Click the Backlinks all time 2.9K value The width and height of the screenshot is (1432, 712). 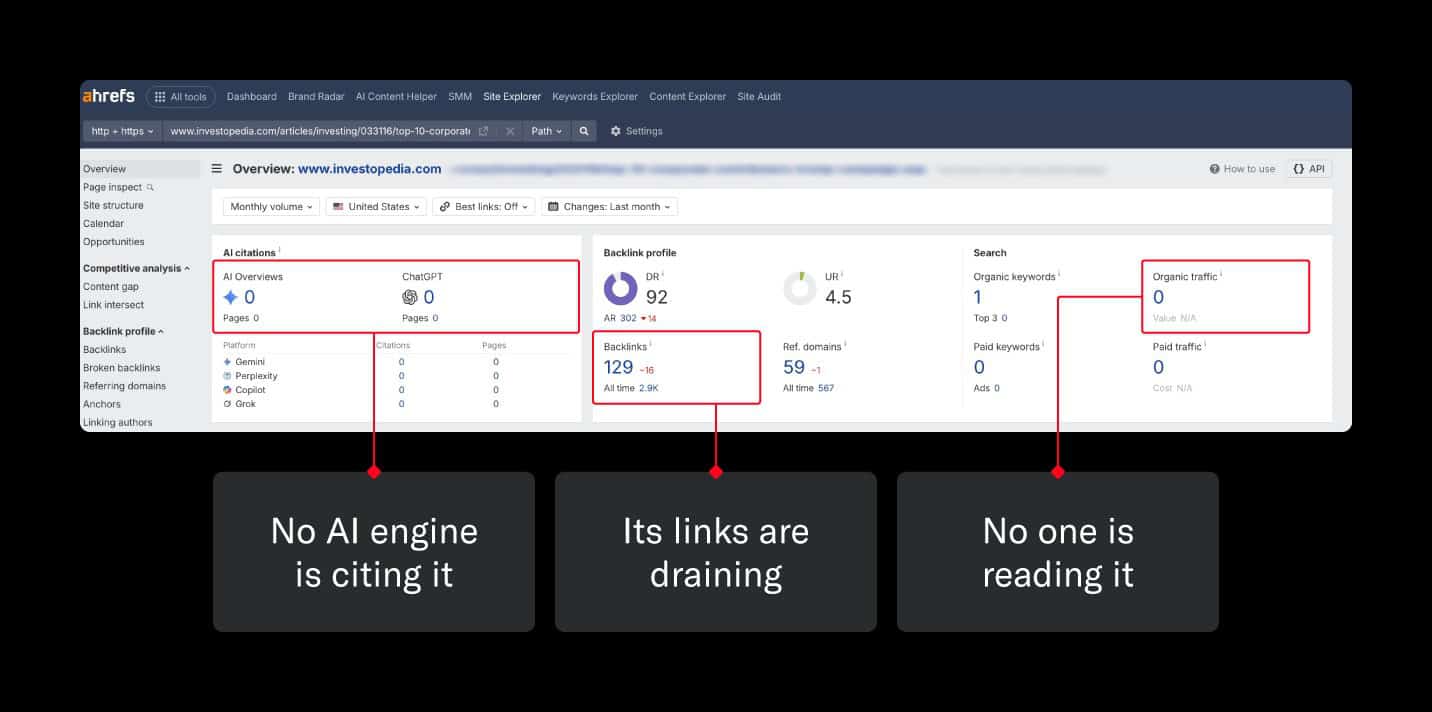(649, 388)
